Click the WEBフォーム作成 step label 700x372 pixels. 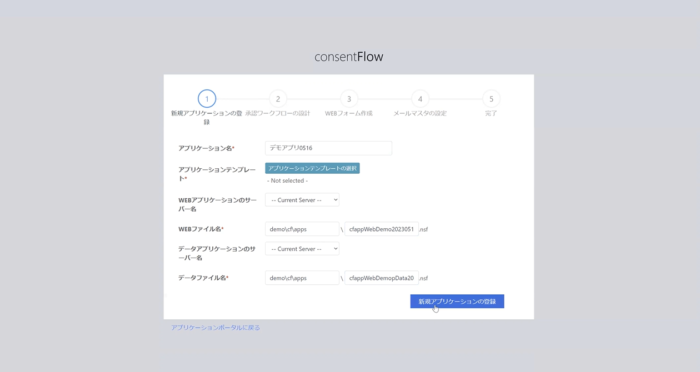[349, 113]
